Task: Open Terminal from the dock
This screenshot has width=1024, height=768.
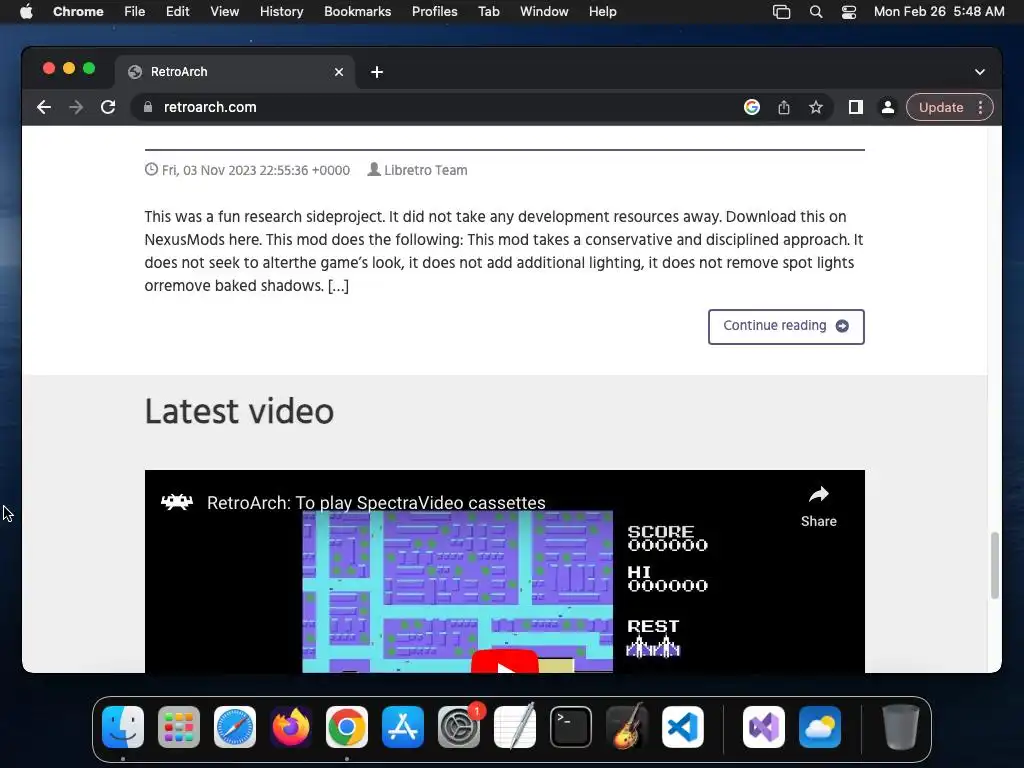Action: pos(571,727)
